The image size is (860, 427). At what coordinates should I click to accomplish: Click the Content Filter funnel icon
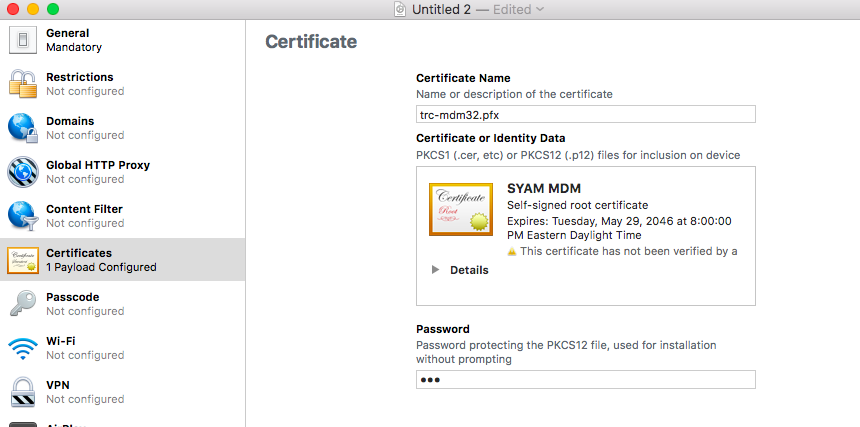[x=23, y=216]
